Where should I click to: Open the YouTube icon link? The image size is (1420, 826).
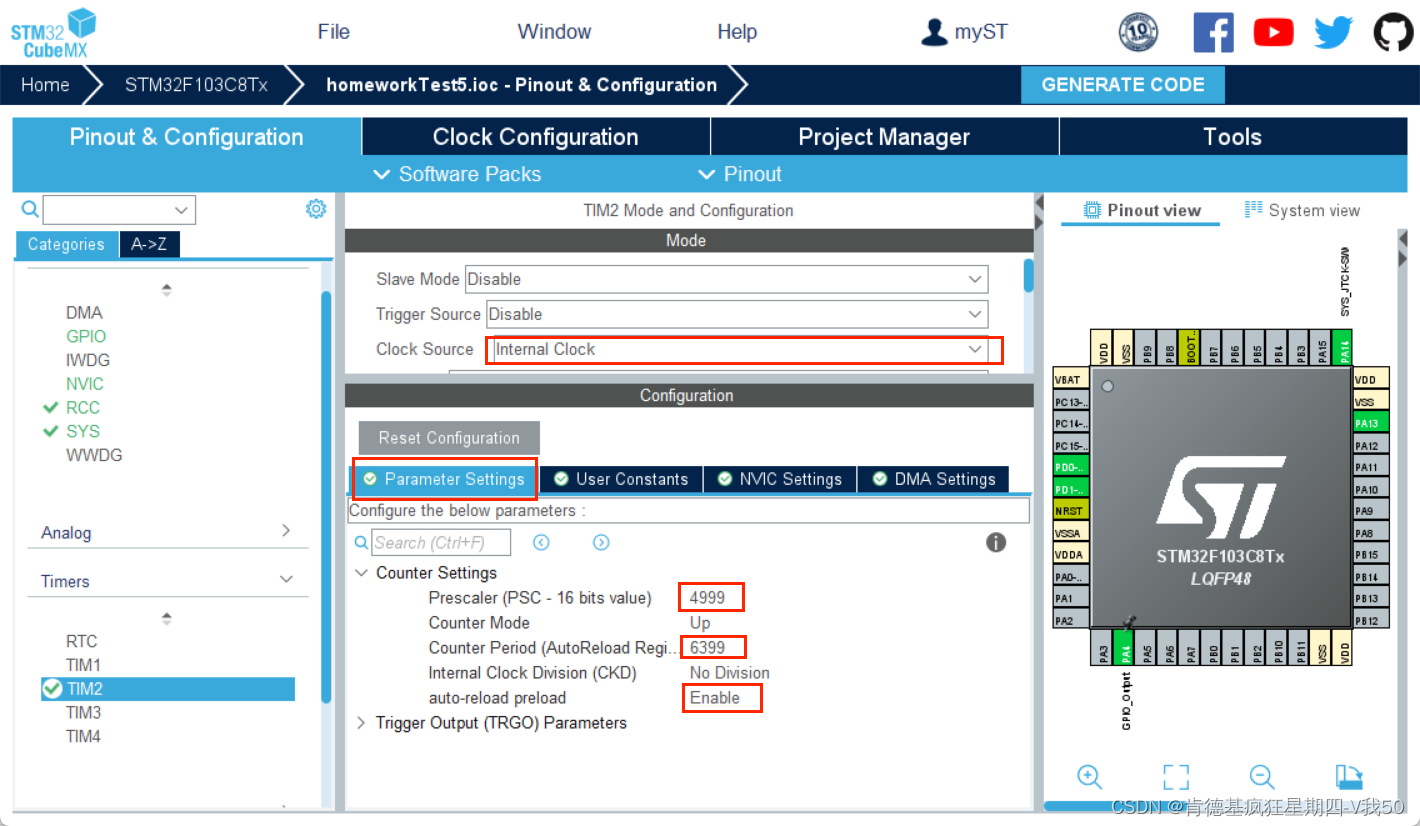[x=1273, y=32]
